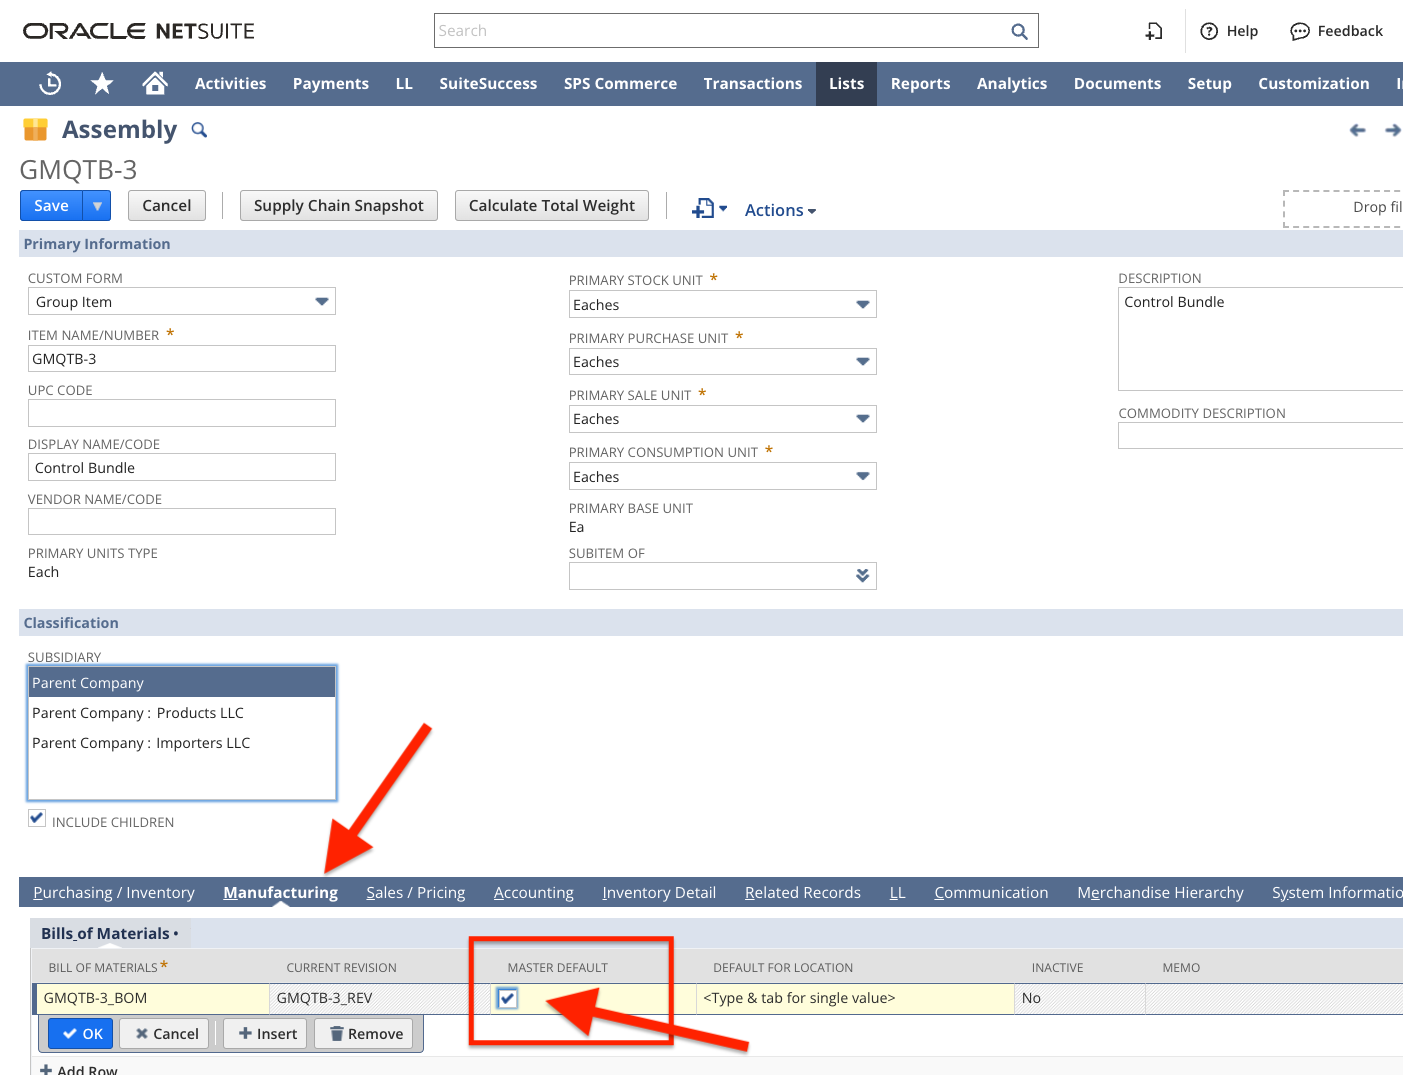Click the Insert button in BOM sublist
The width and height of the screenshot is (1403, 1075).
click(267, 1034)
